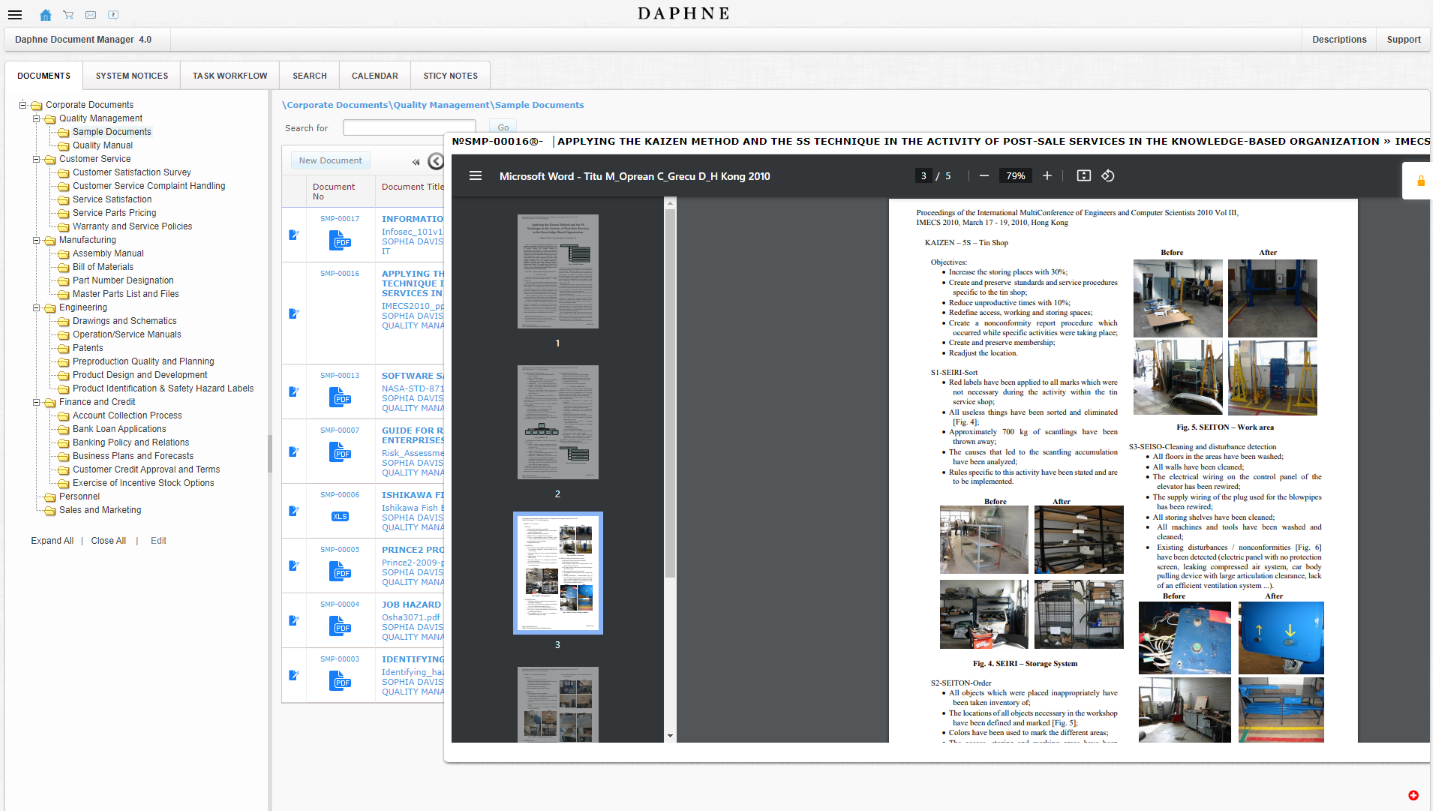Viewport: 1433px width, 811px height.
Task: Open Personnel folder
Action: (79, 496)
